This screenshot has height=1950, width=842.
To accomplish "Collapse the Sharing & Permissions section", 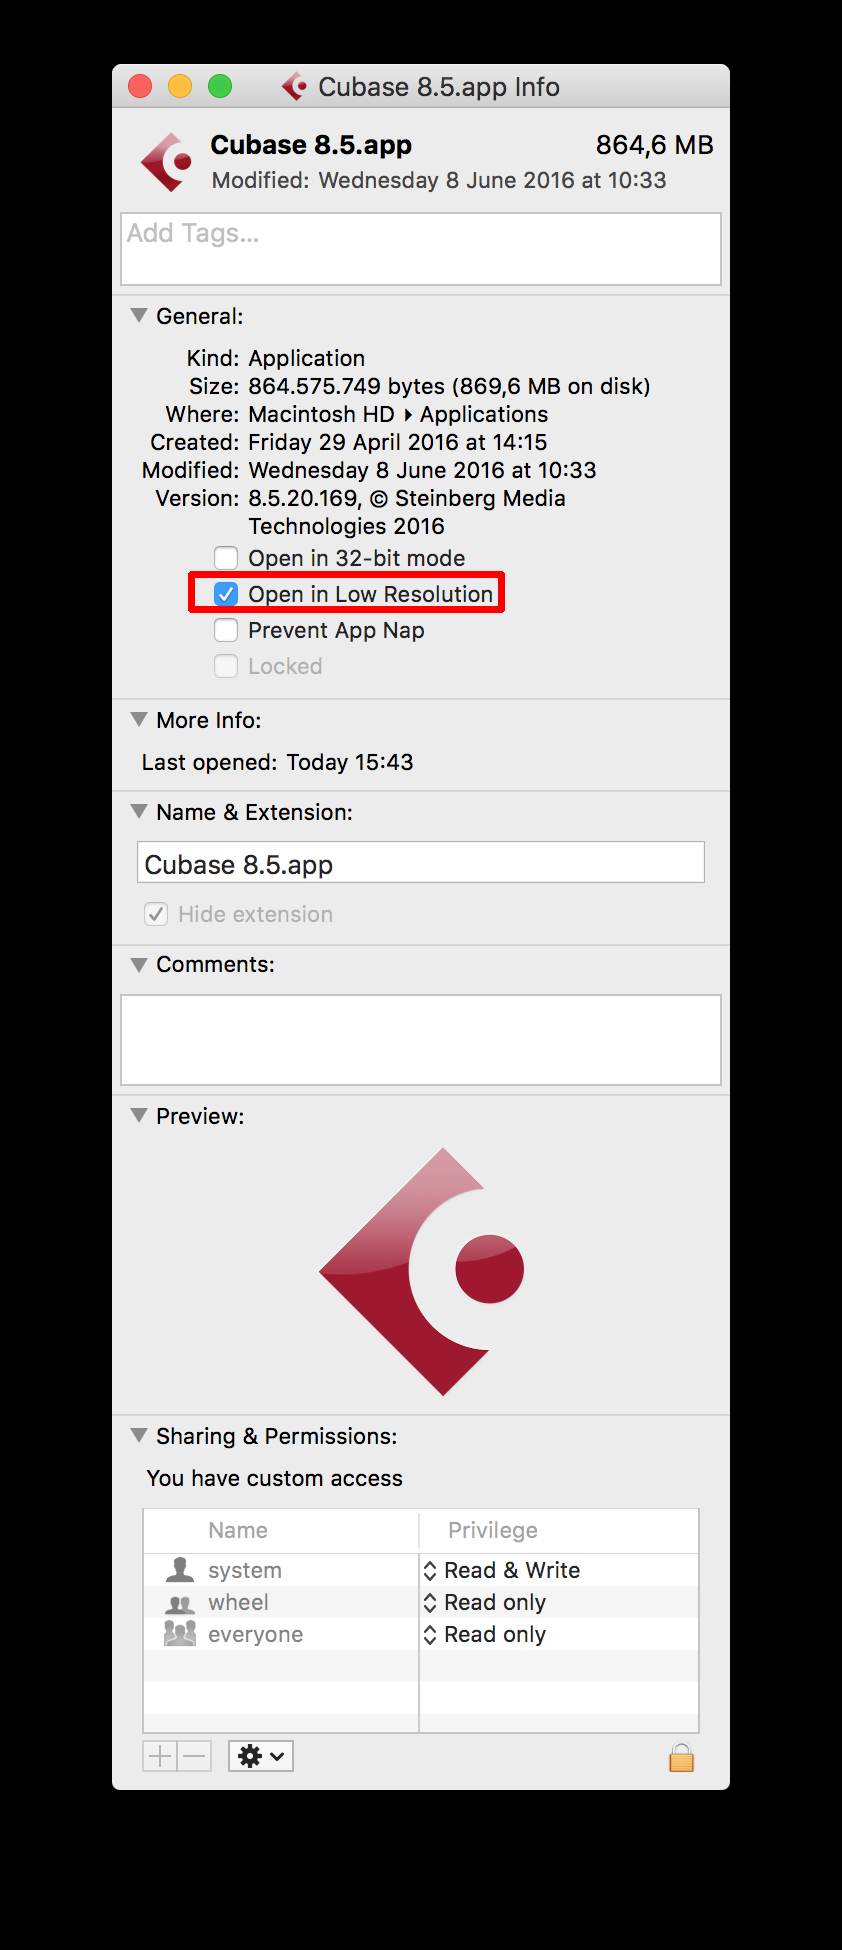I will pos(139,1436).
